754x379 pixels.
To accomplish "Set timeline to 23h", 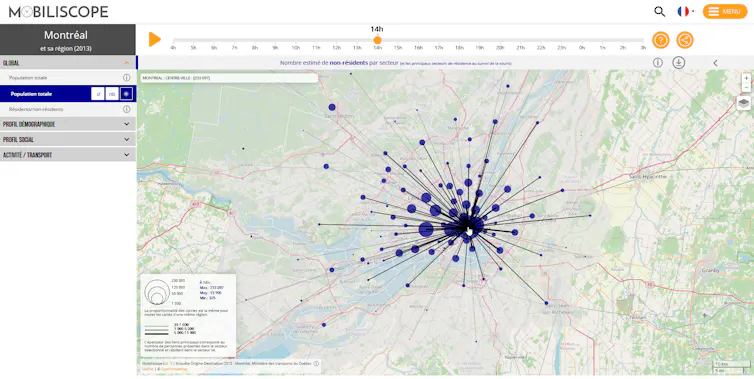I will pos(561,48).
